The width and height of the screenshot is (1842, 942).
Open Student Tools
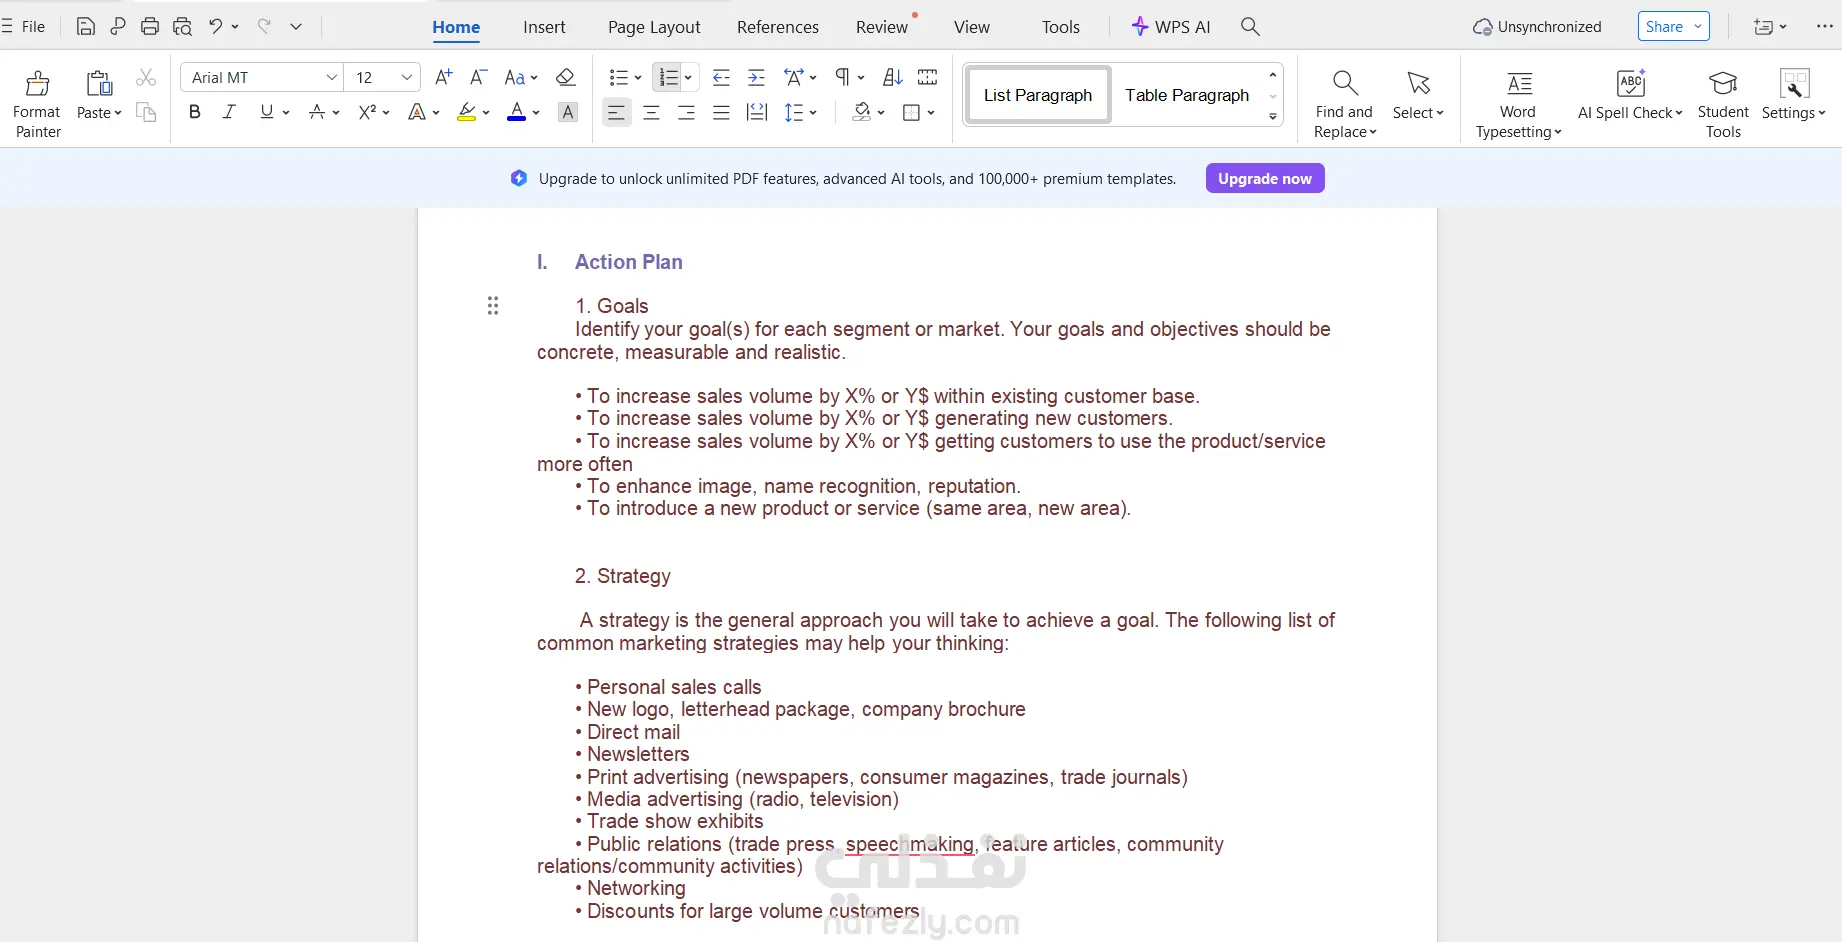tap(1723, 103)
